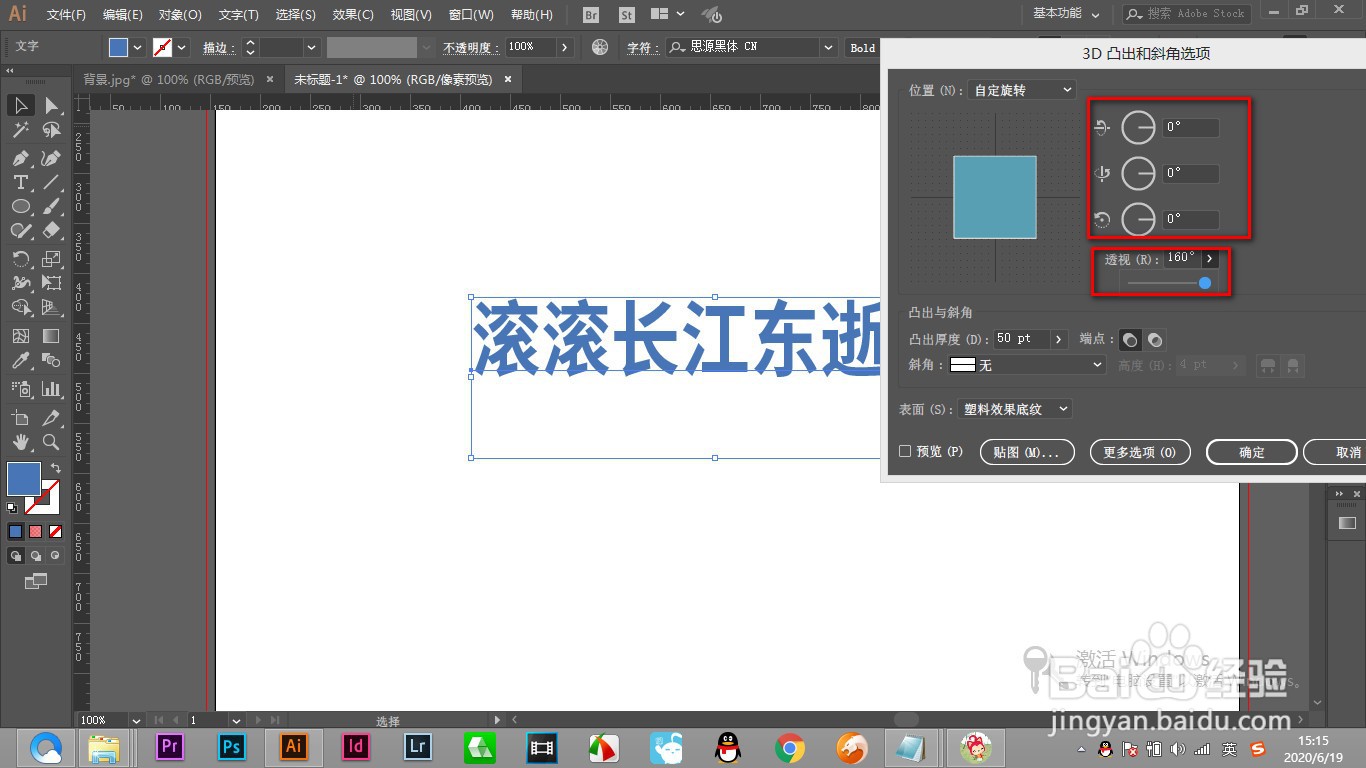
Task: Open the 窗口(W) menu
Action: coord(471,15)
